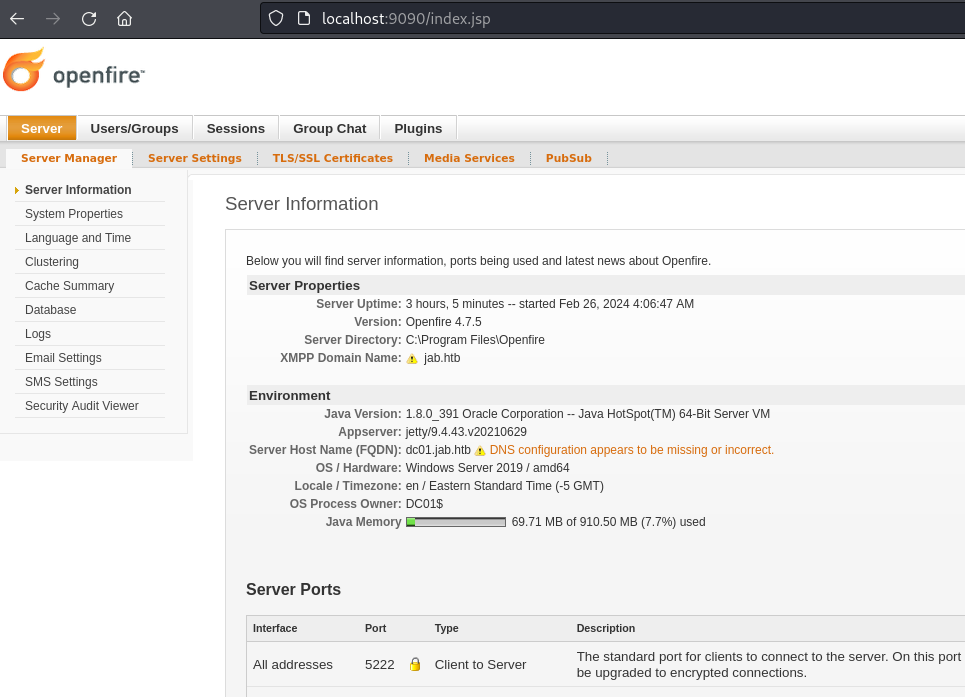This screenshot has height=697, width=965.
Task: Click the arrow beside Server Information
Action: pyautogui.click(x=17, y=191)
